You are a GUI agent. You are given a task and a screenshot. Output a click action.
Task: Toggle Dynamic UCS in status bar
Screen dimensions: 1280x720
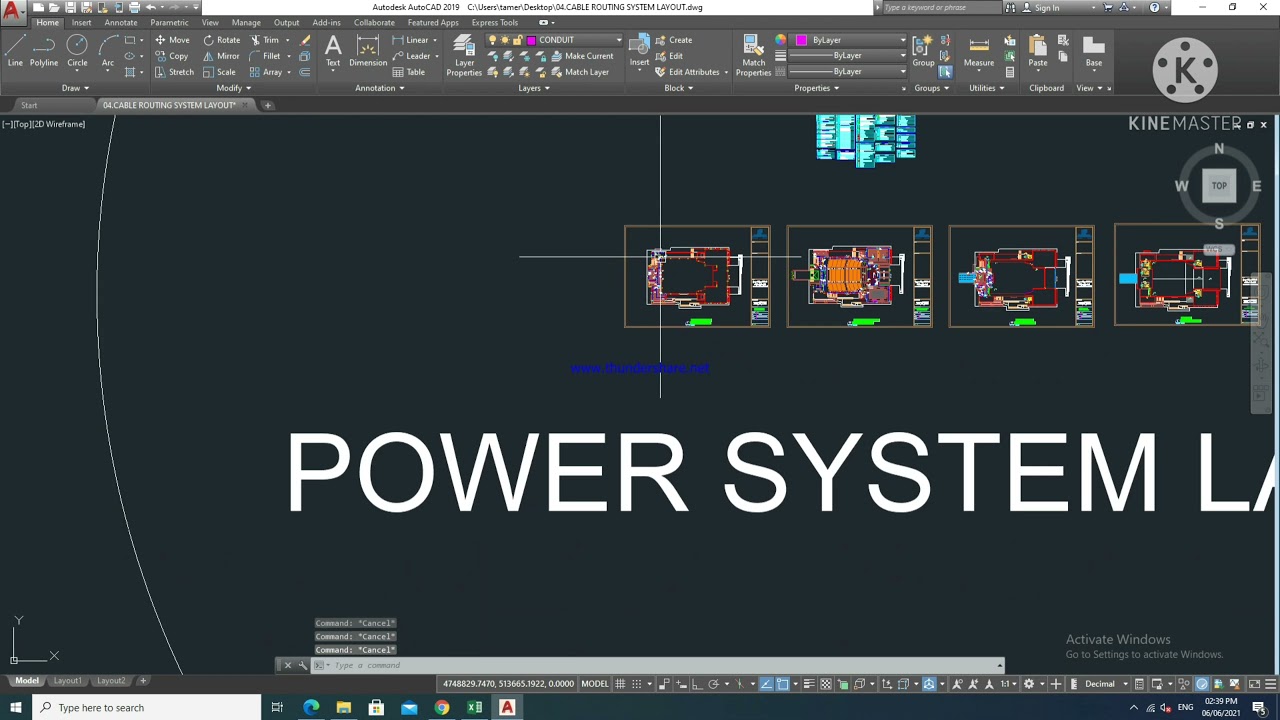tap(887, 684)
